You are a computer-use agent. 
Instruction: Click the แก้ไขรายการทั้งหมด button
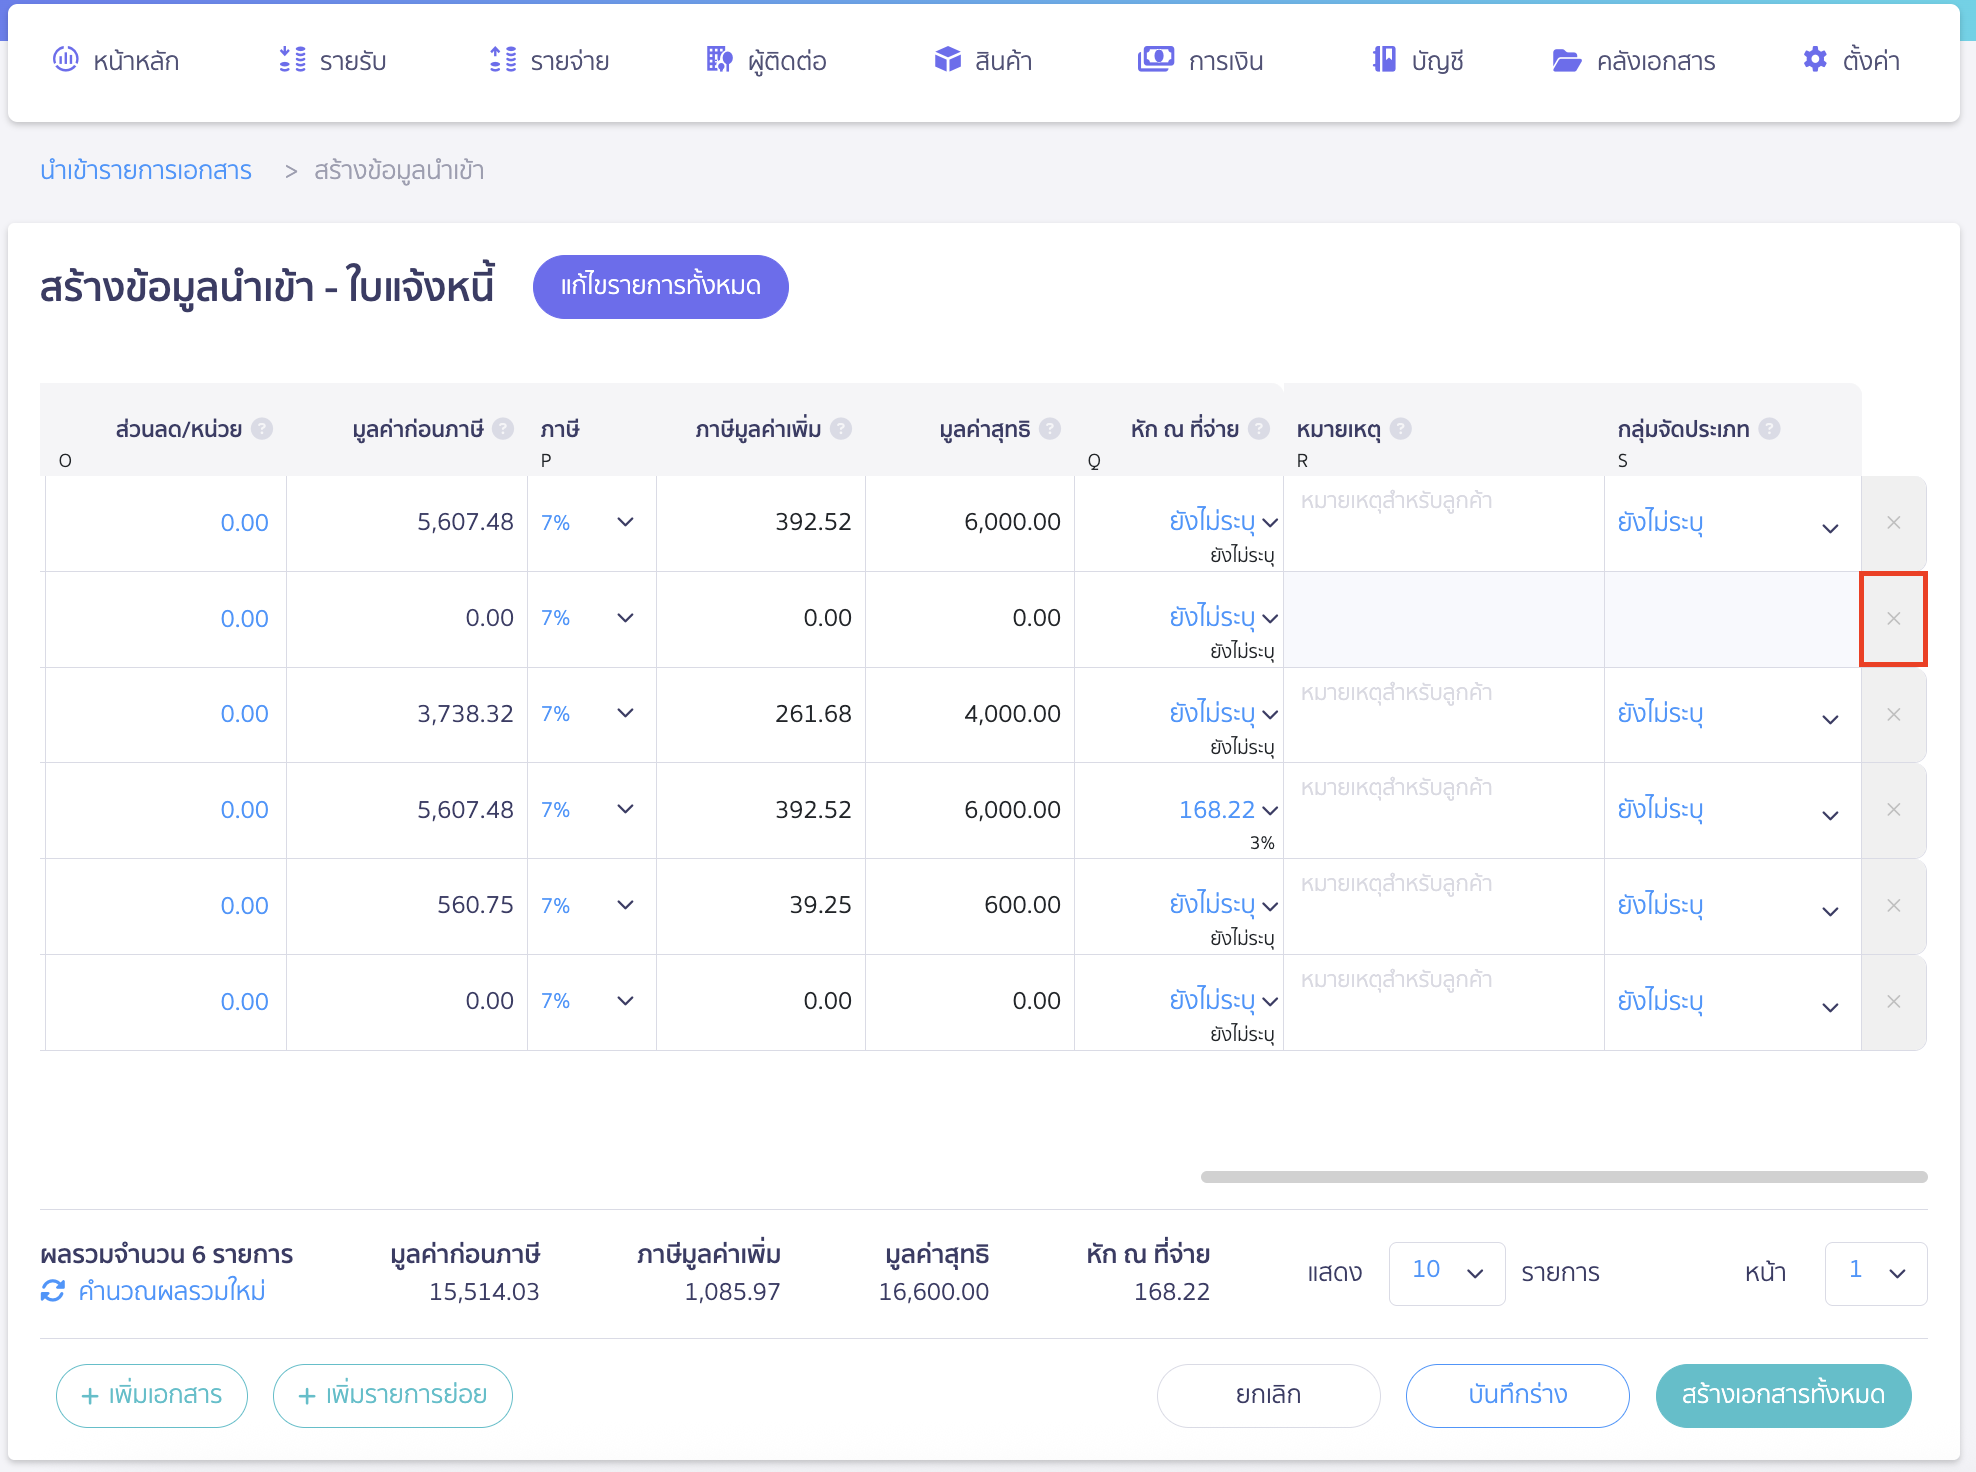(x=660, y=286)
